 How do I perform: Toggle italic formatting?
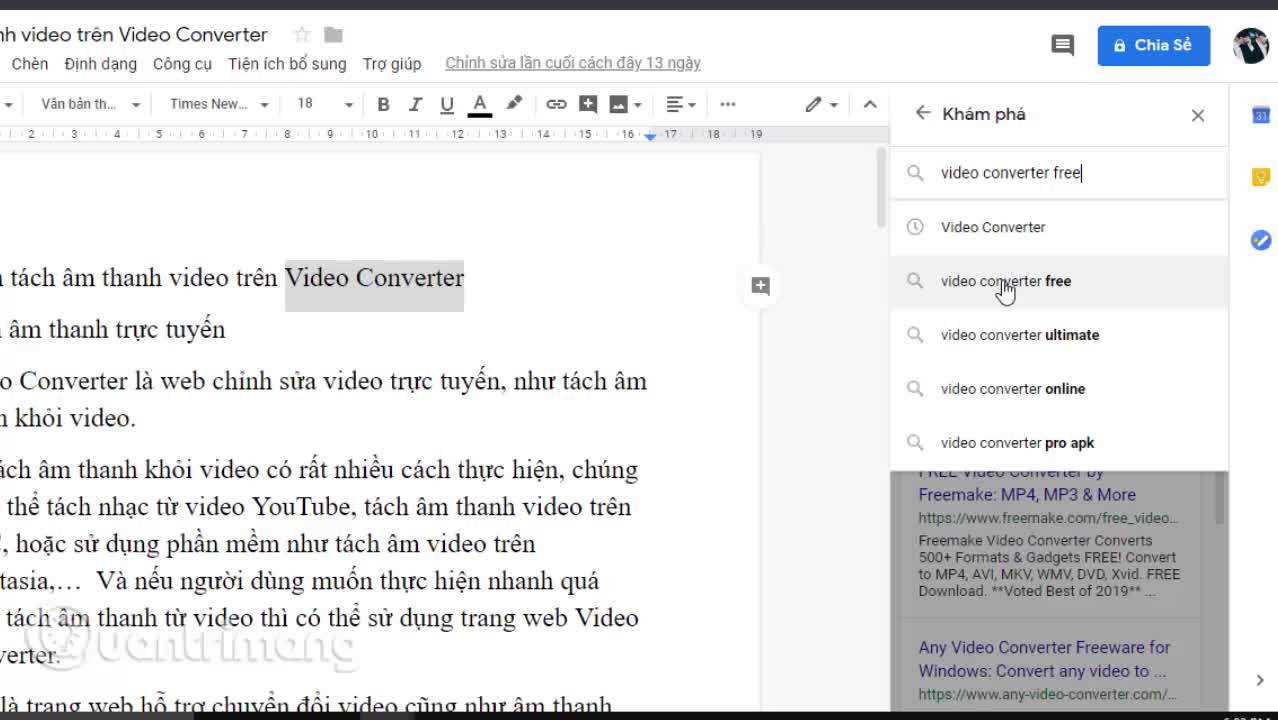(x=415, y=104)
